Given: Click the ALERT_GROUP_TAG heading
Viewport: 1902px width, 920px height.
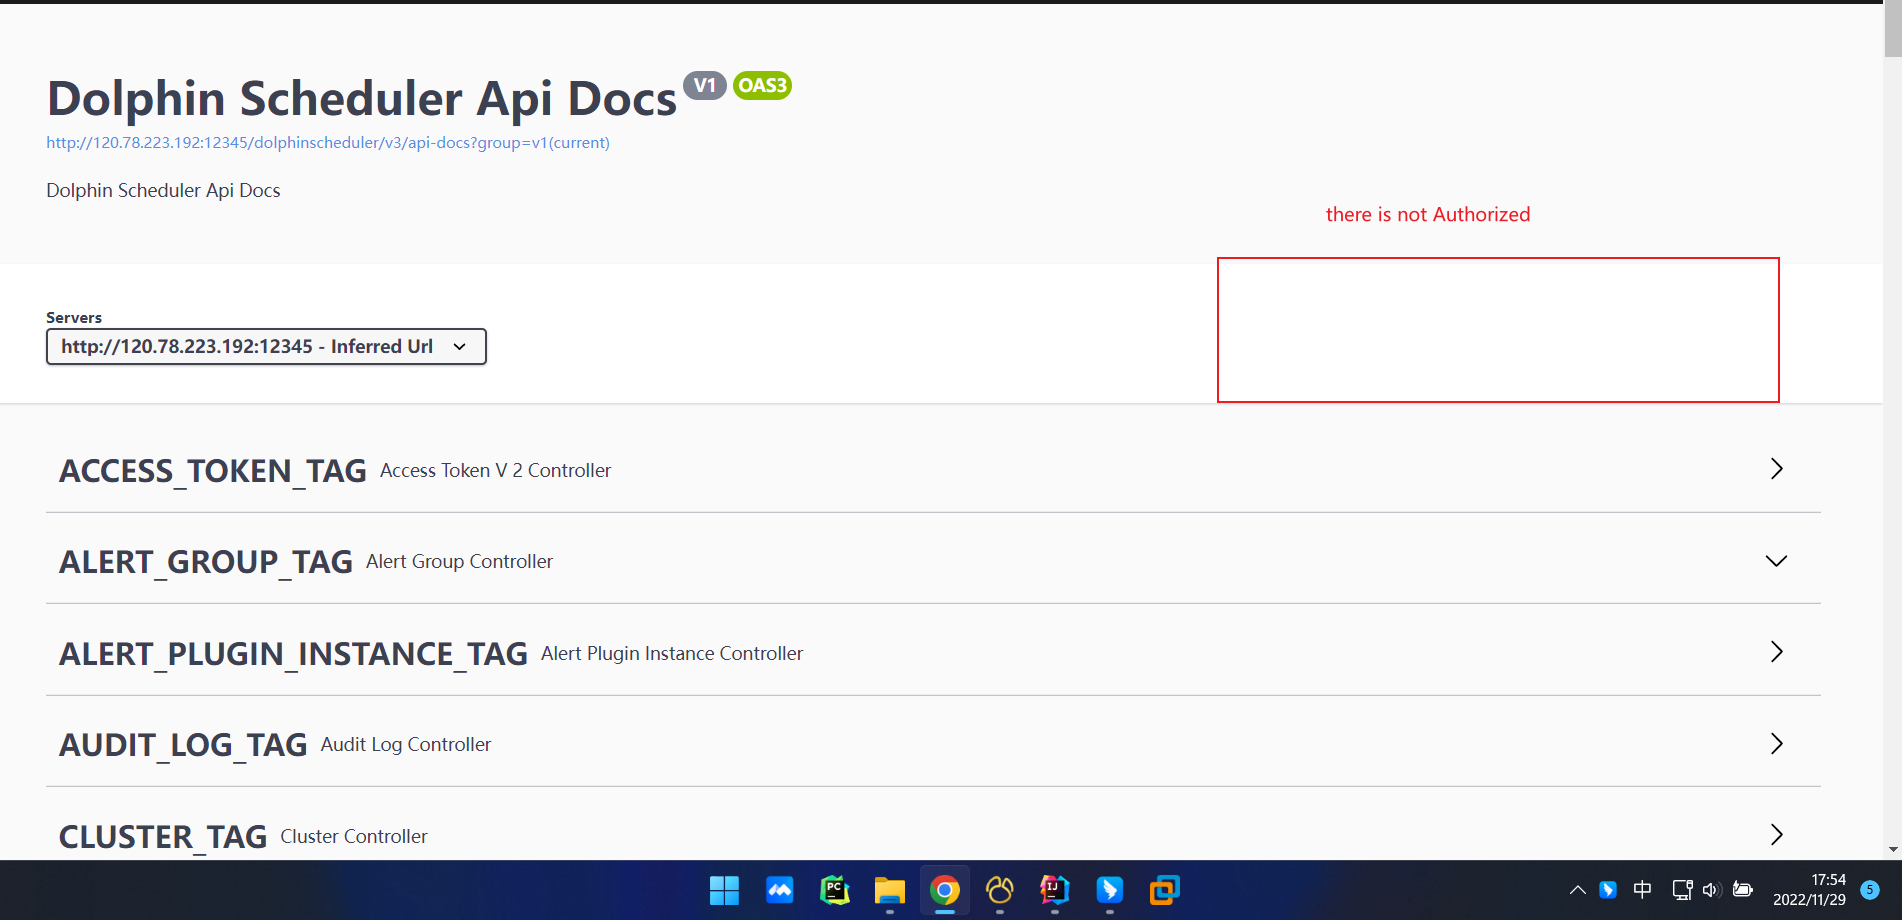Looking at the screenshot, I should coord(206,562).
